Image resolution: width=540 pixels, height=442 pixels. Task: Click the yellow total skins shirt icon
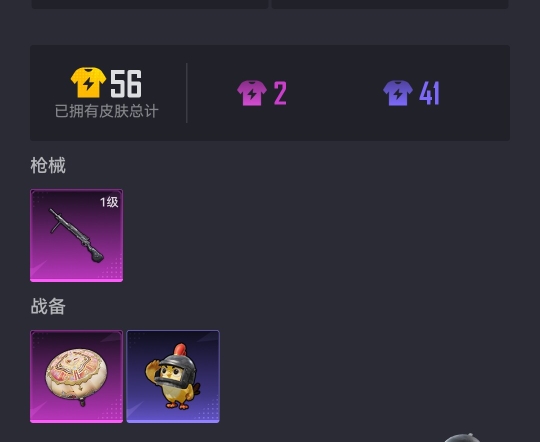pyautogui.click(x=88, y=82)
